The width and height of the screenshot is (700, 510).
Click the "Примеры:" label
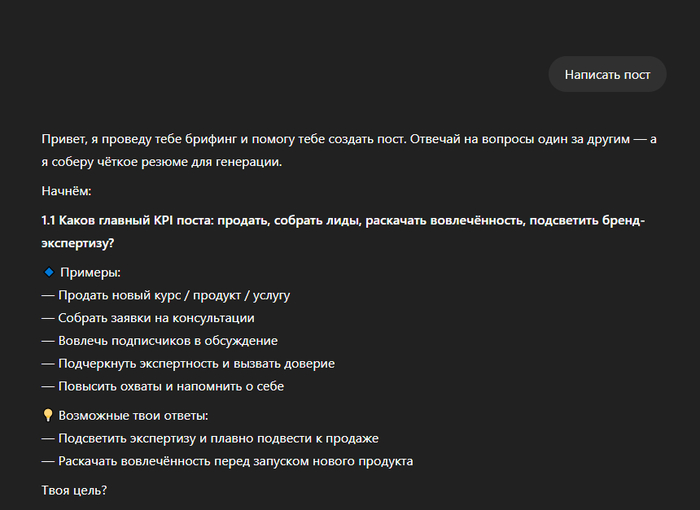(90, 272)
